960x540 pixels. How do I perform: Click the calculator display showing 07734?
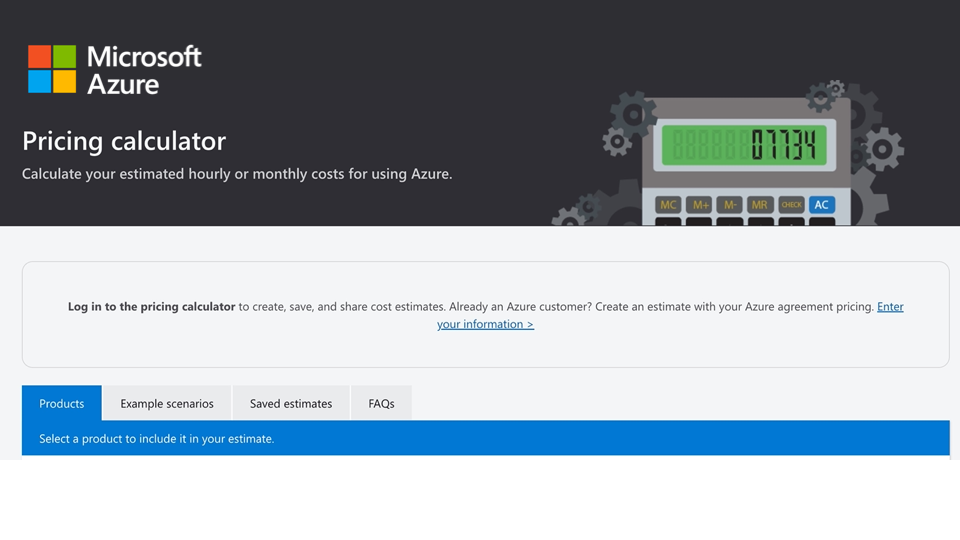744,145
